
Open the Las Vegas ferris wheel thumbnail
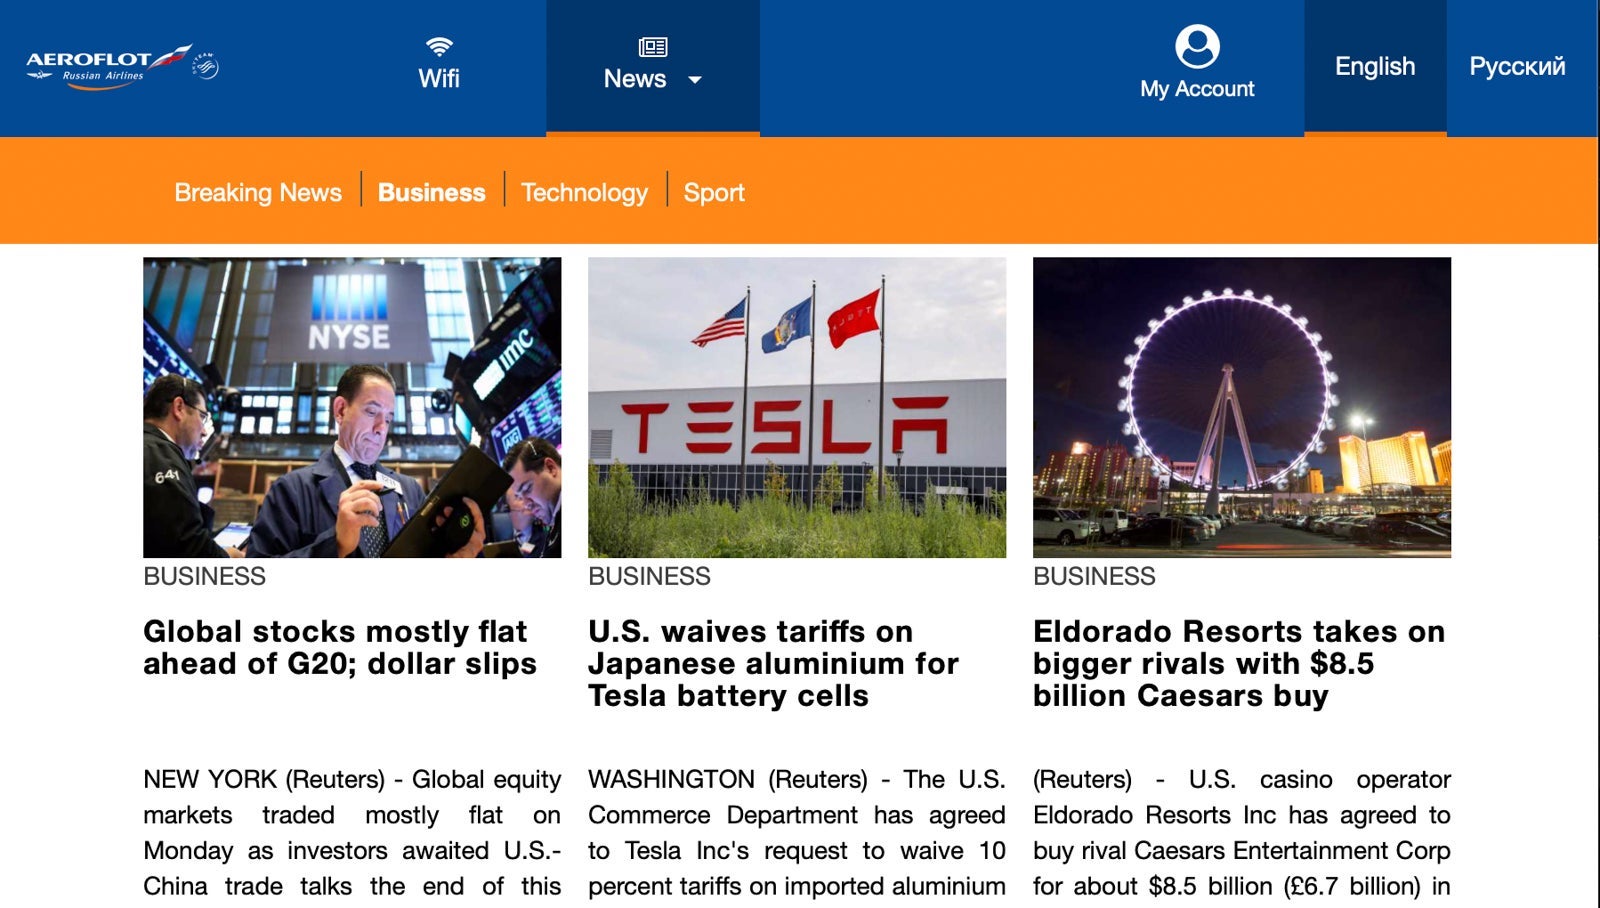click(1242, 407)
